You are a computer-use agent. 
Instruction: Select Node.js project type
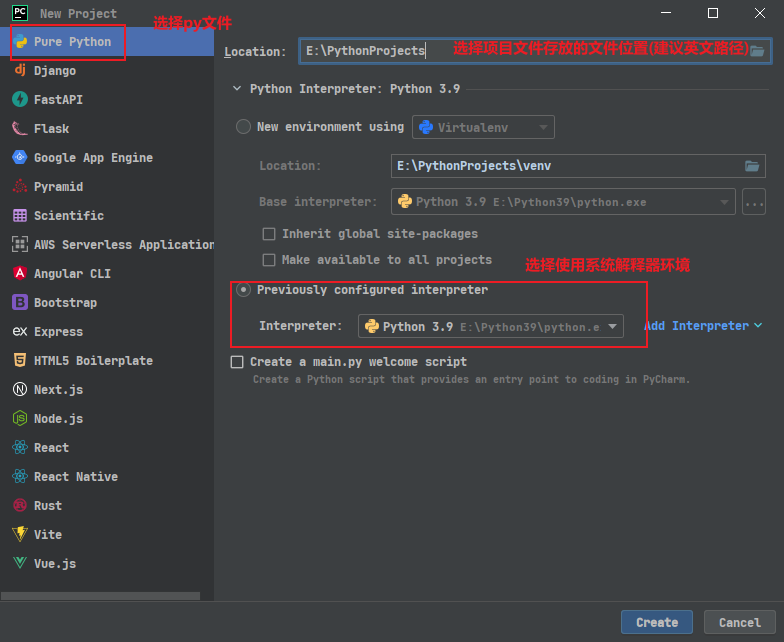107,418
